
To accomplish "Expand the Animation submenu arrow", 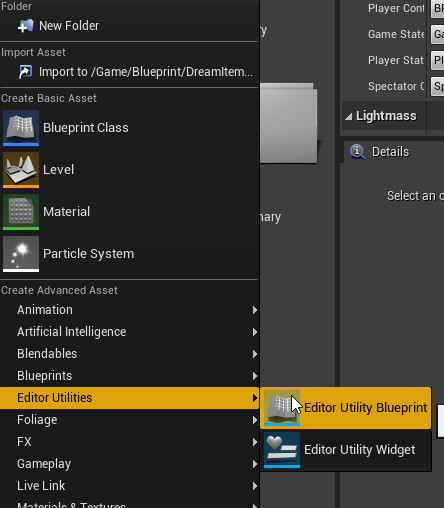I will [255, 310].
